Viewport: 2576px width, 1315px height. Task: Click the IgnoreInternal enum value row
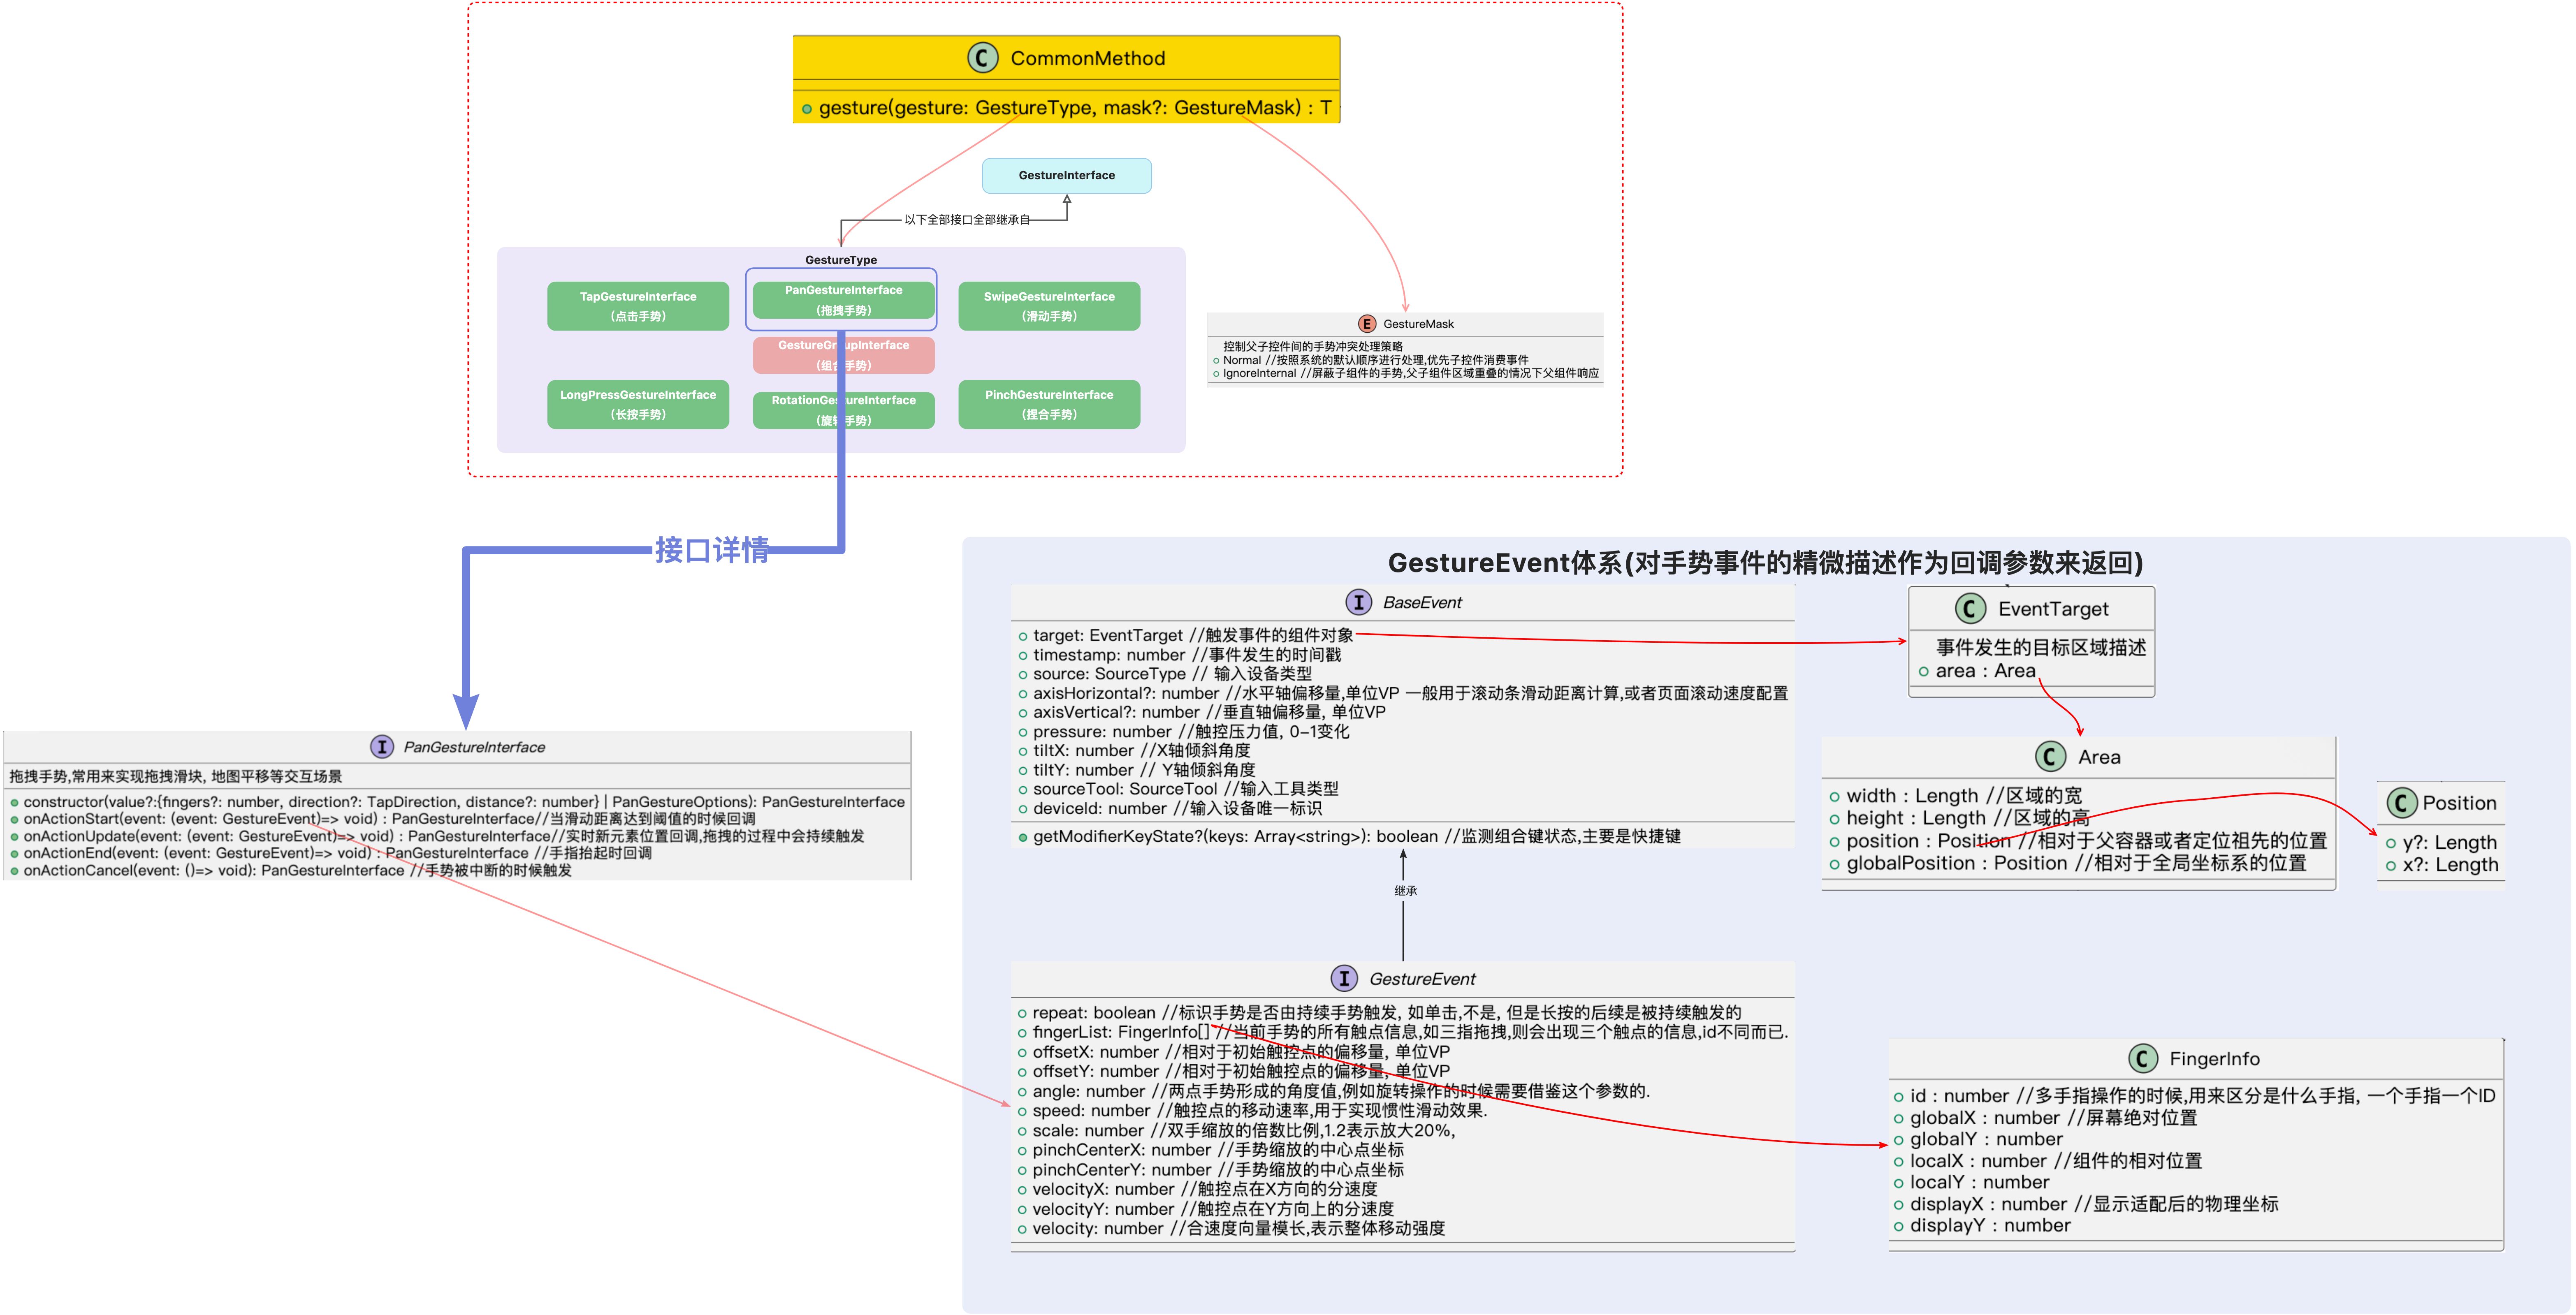[1406, 373]
